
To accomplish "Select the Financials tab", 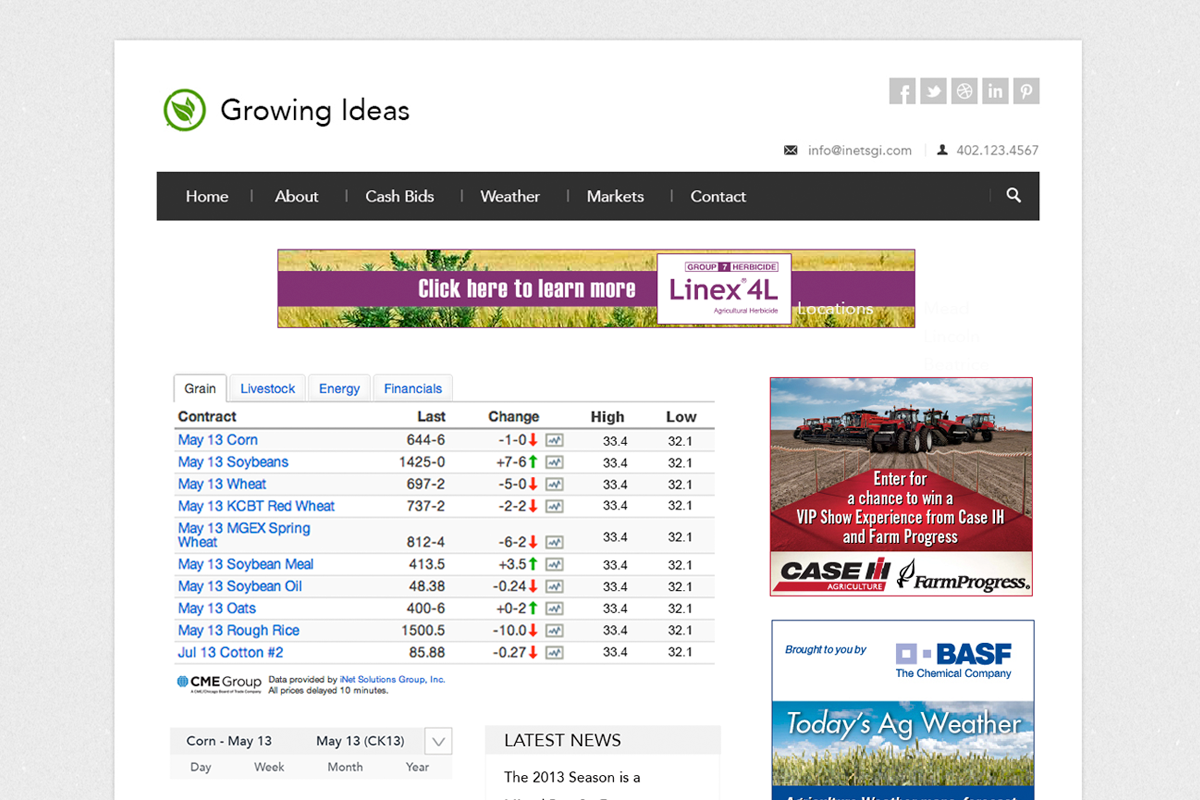I will [x=412, y=388].
